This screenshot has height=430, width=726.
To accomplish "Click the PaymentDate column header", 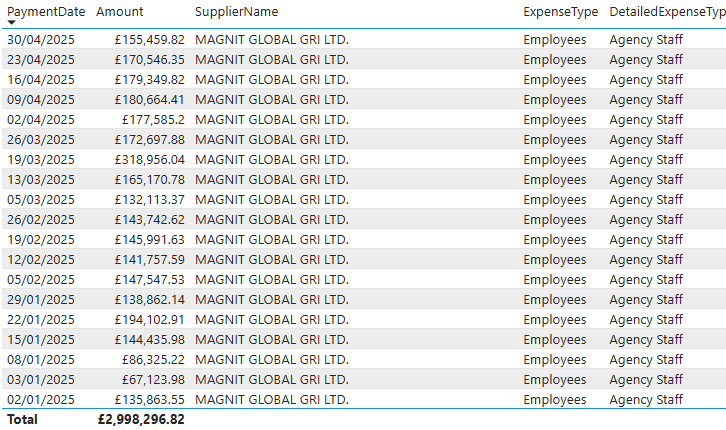I will pyautogui.click(x=46, y=12).
